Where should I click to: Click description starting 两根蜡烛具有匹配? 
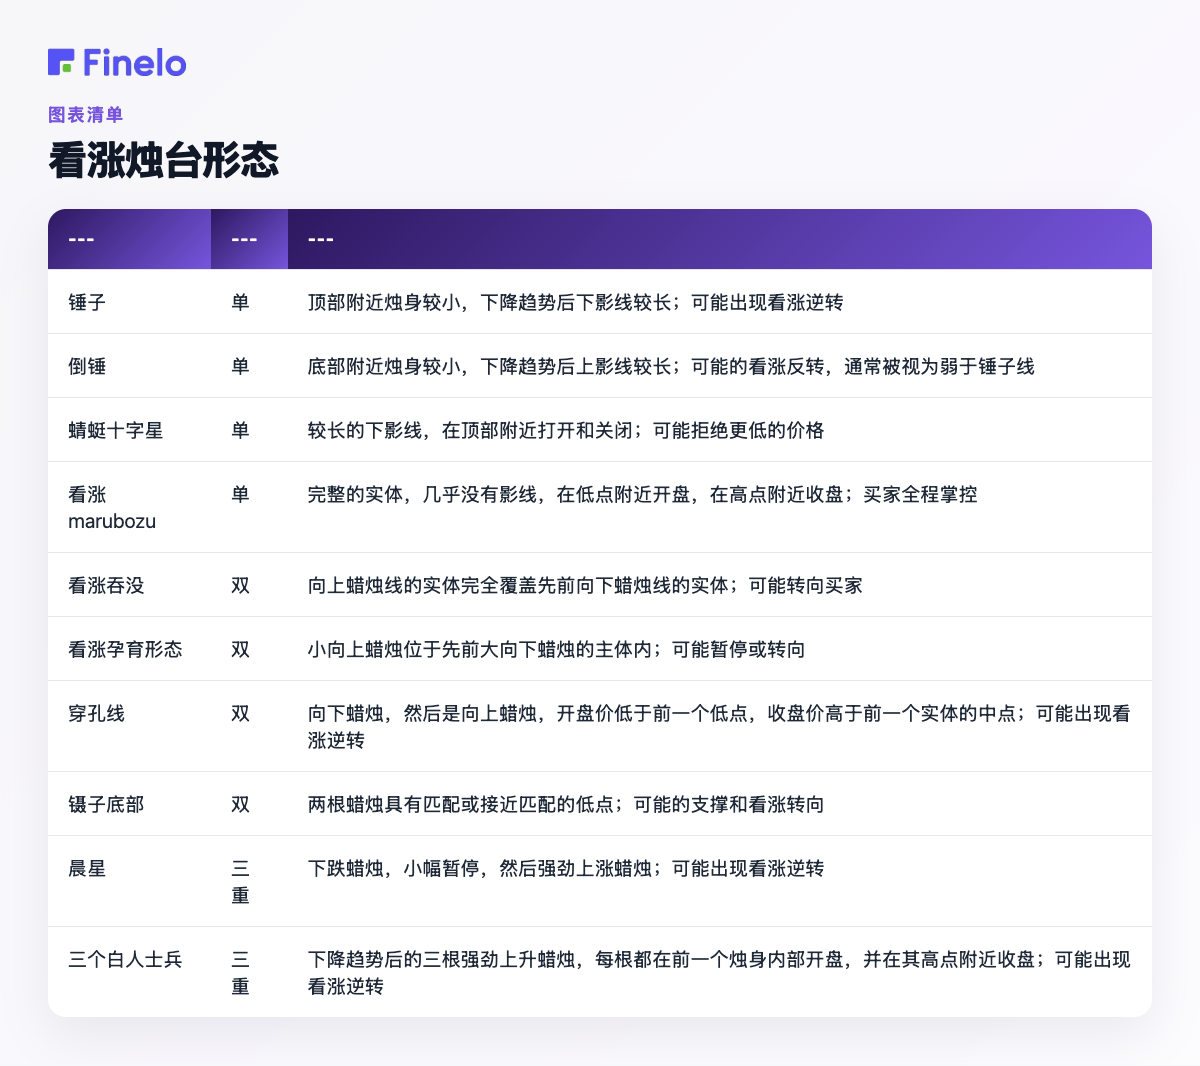click(x=566, y=804)
